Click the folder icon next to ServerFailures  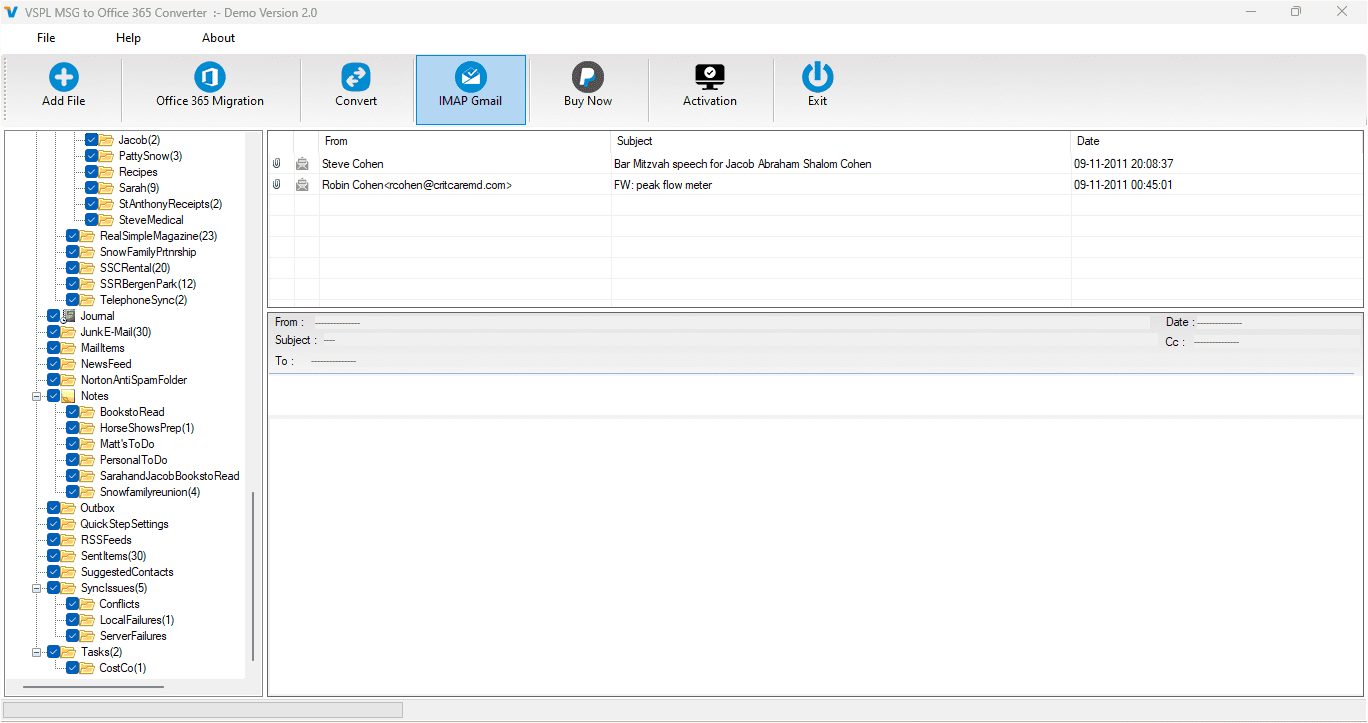pos(88,636)
